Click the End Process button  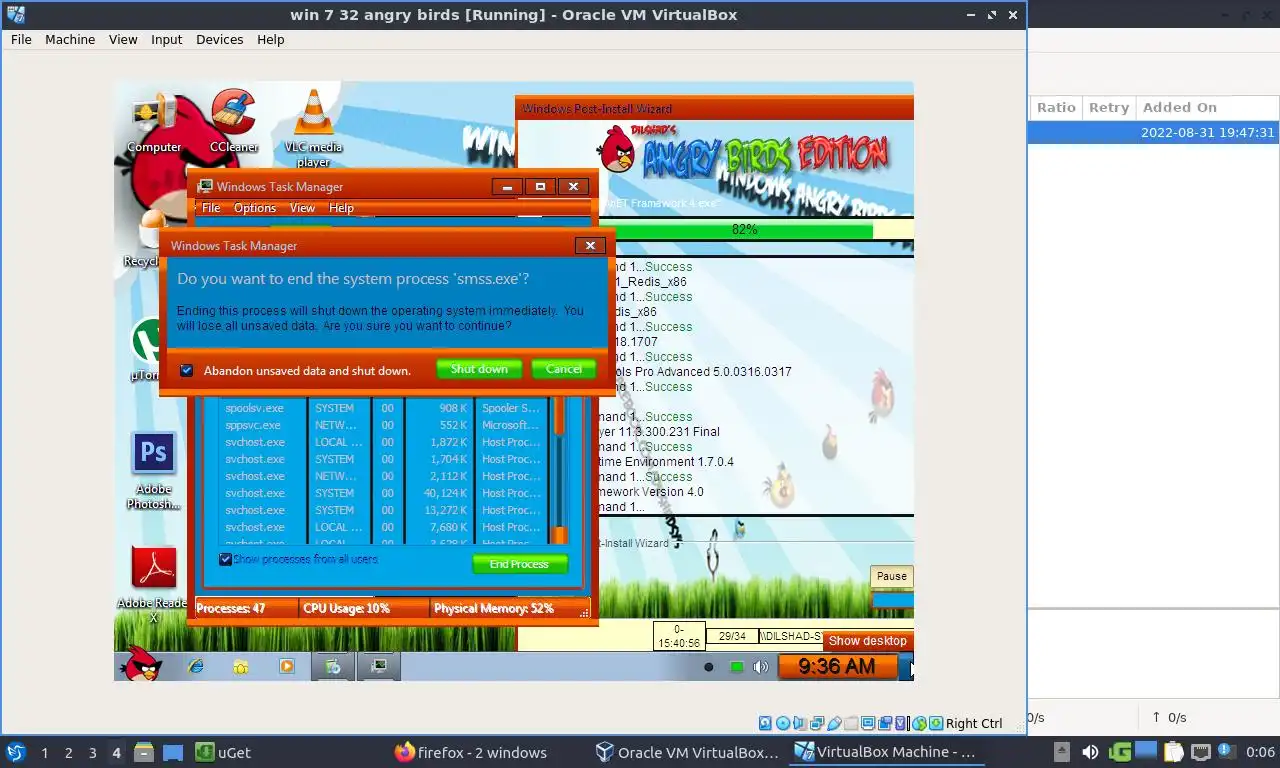point(520,564)
